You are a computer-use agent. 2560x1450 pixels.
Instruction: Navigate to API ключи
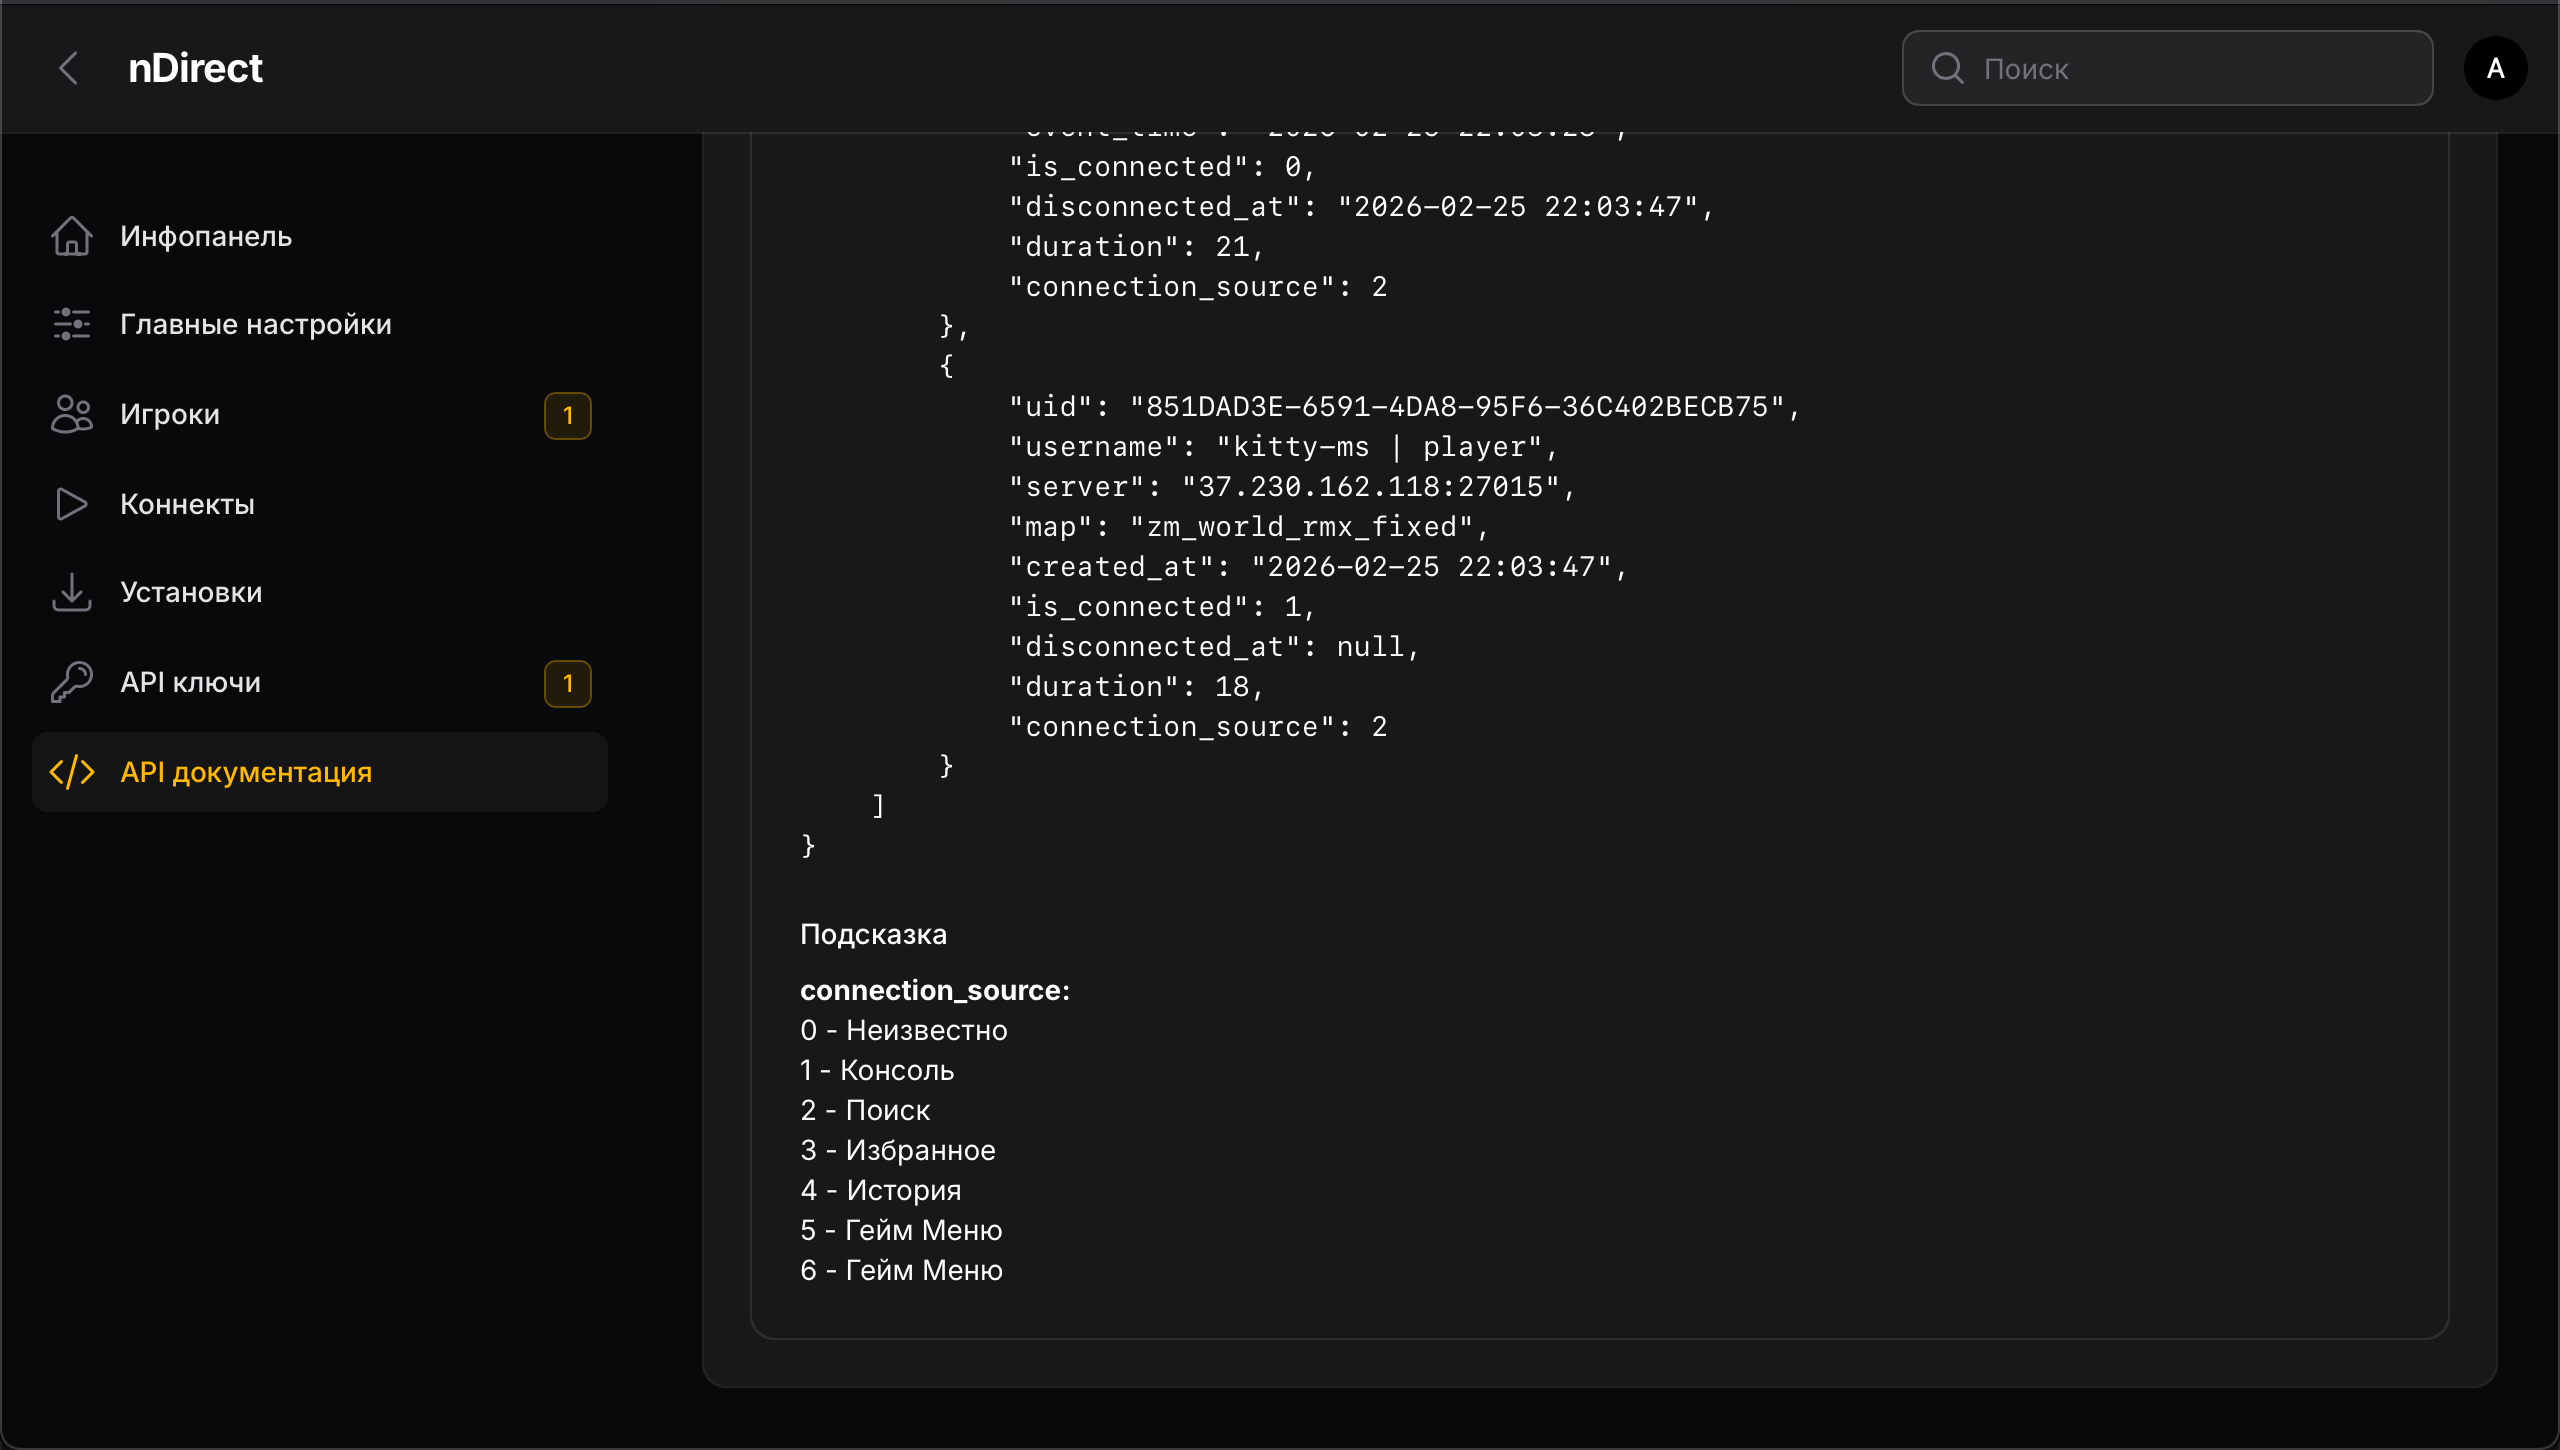point(191,682)
